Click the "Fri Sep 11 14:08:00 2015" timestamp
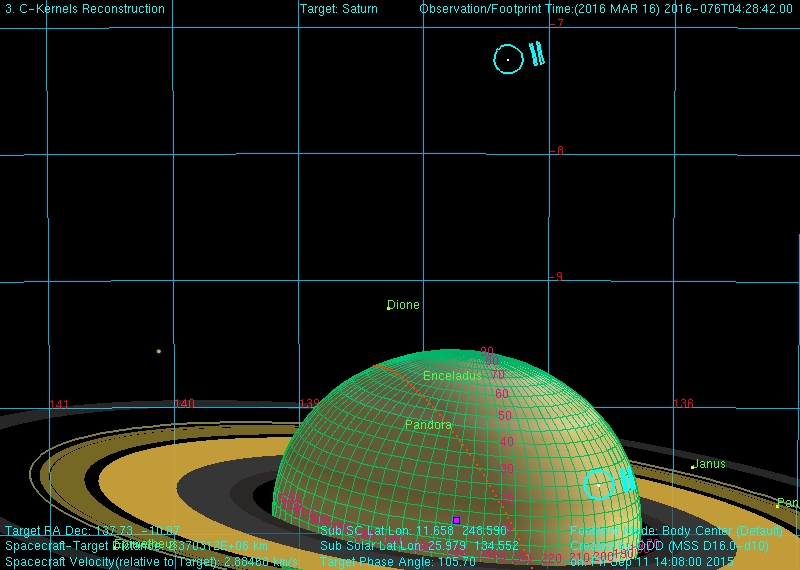800x570 pixels. pyautogui.click(x=662, y=562)
